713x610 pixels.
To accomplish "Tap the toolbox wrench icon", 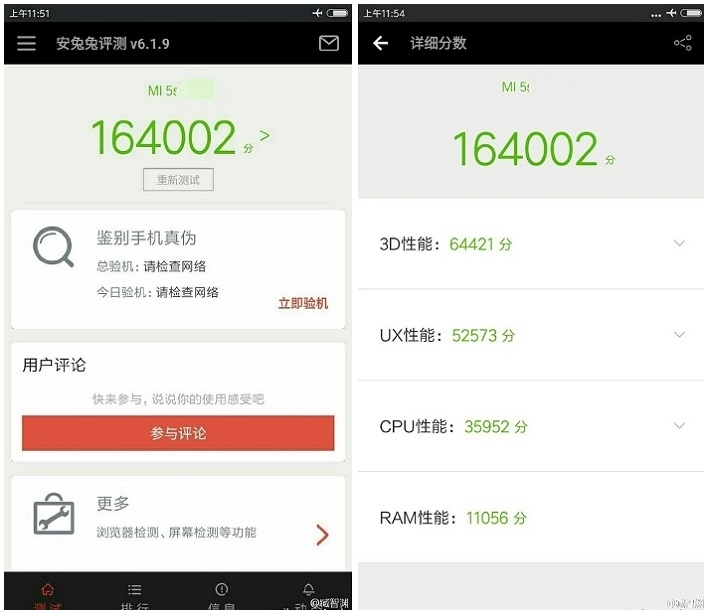I will (54, 514).
